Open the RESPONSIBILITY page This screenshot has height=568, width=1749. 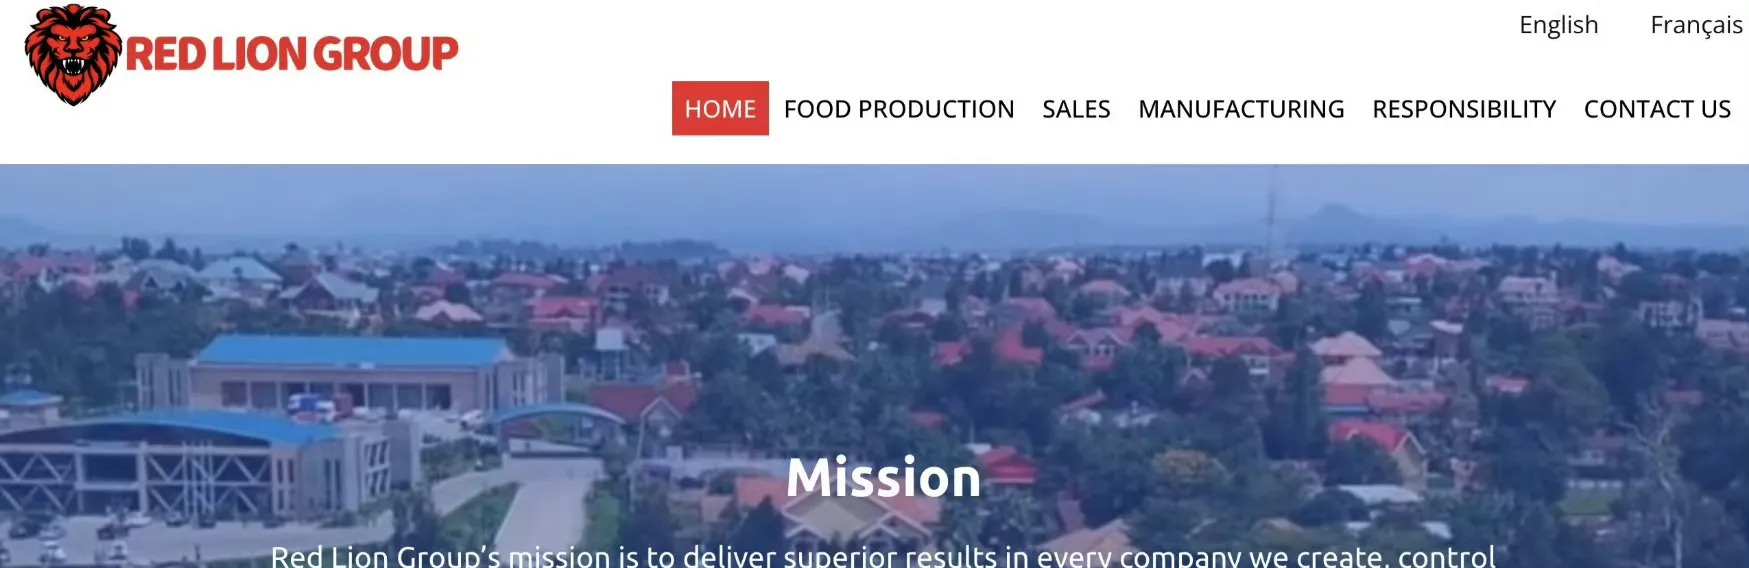1464,109
